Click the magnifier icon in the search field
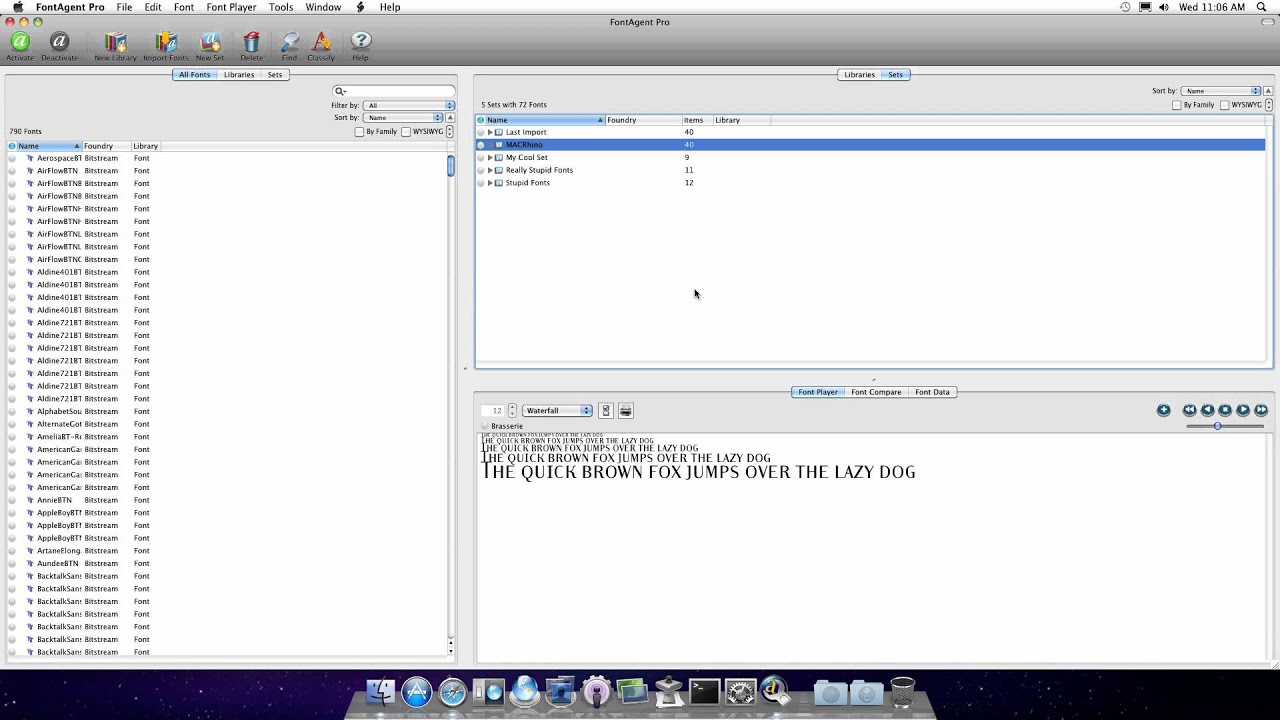 [340, 91]
